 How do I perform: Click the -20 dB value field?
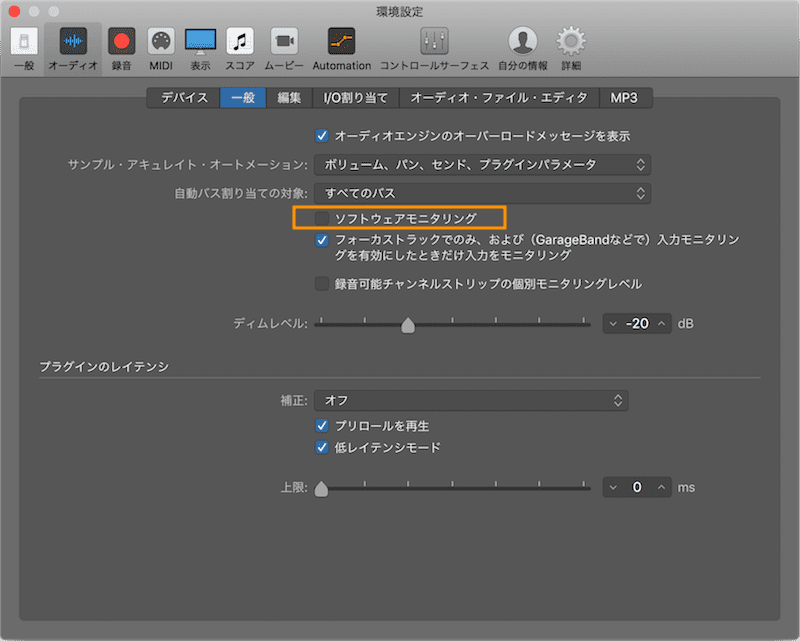tap(637, 324)
